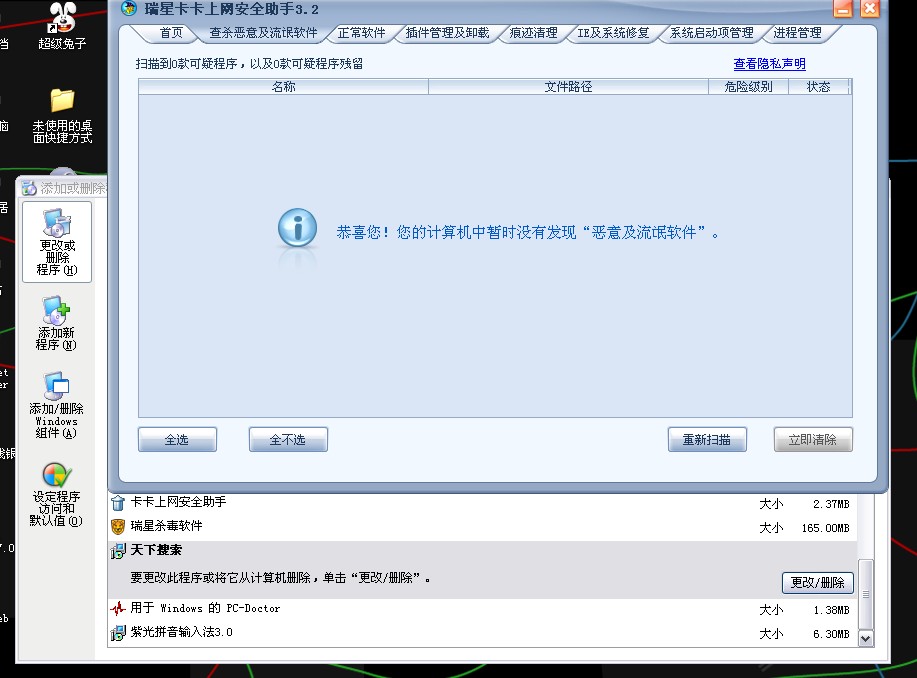Go to the 痕迹清理 tab
The width and height of the screenshot is (917, 678).
tap(533, 33)
